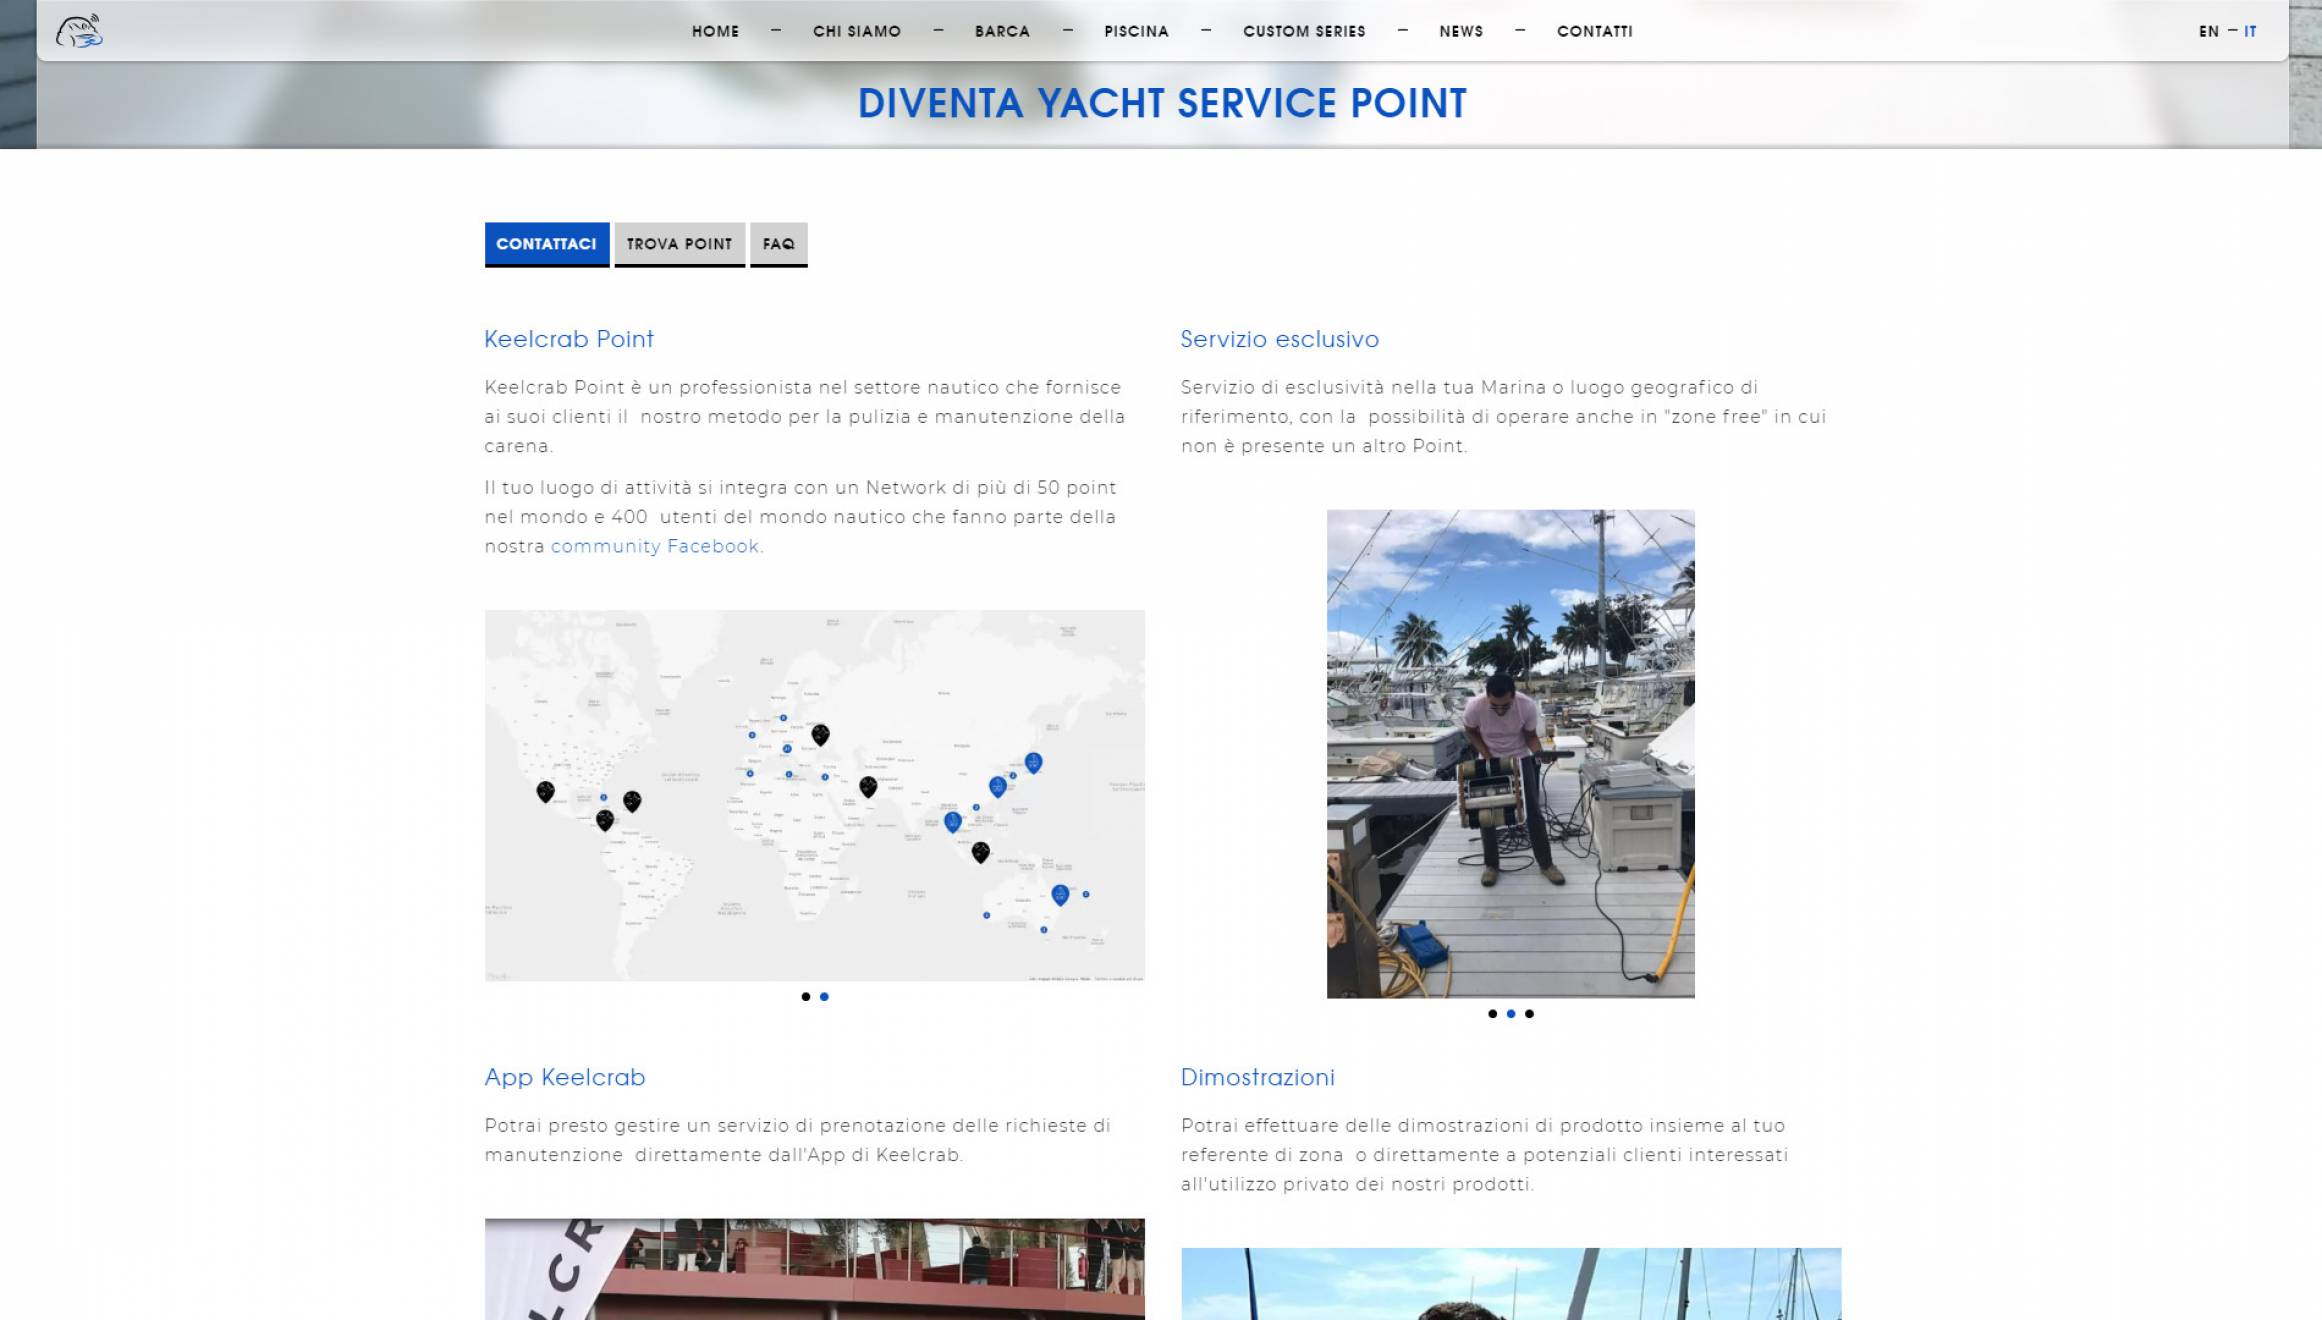Click the DIVENTA YACHT SERVICE POINT title

click(1162, 103)
